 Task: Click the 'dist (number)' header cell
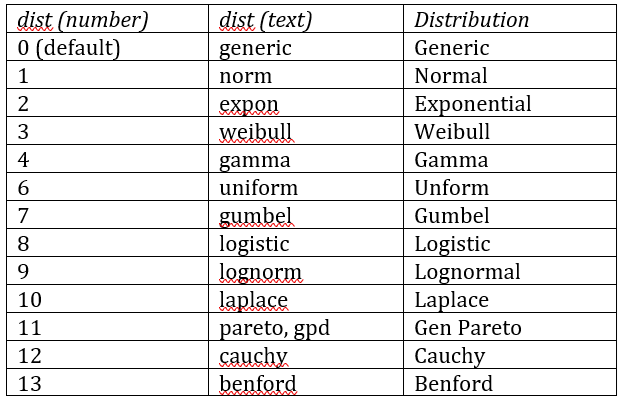click(x=107, y=19)
